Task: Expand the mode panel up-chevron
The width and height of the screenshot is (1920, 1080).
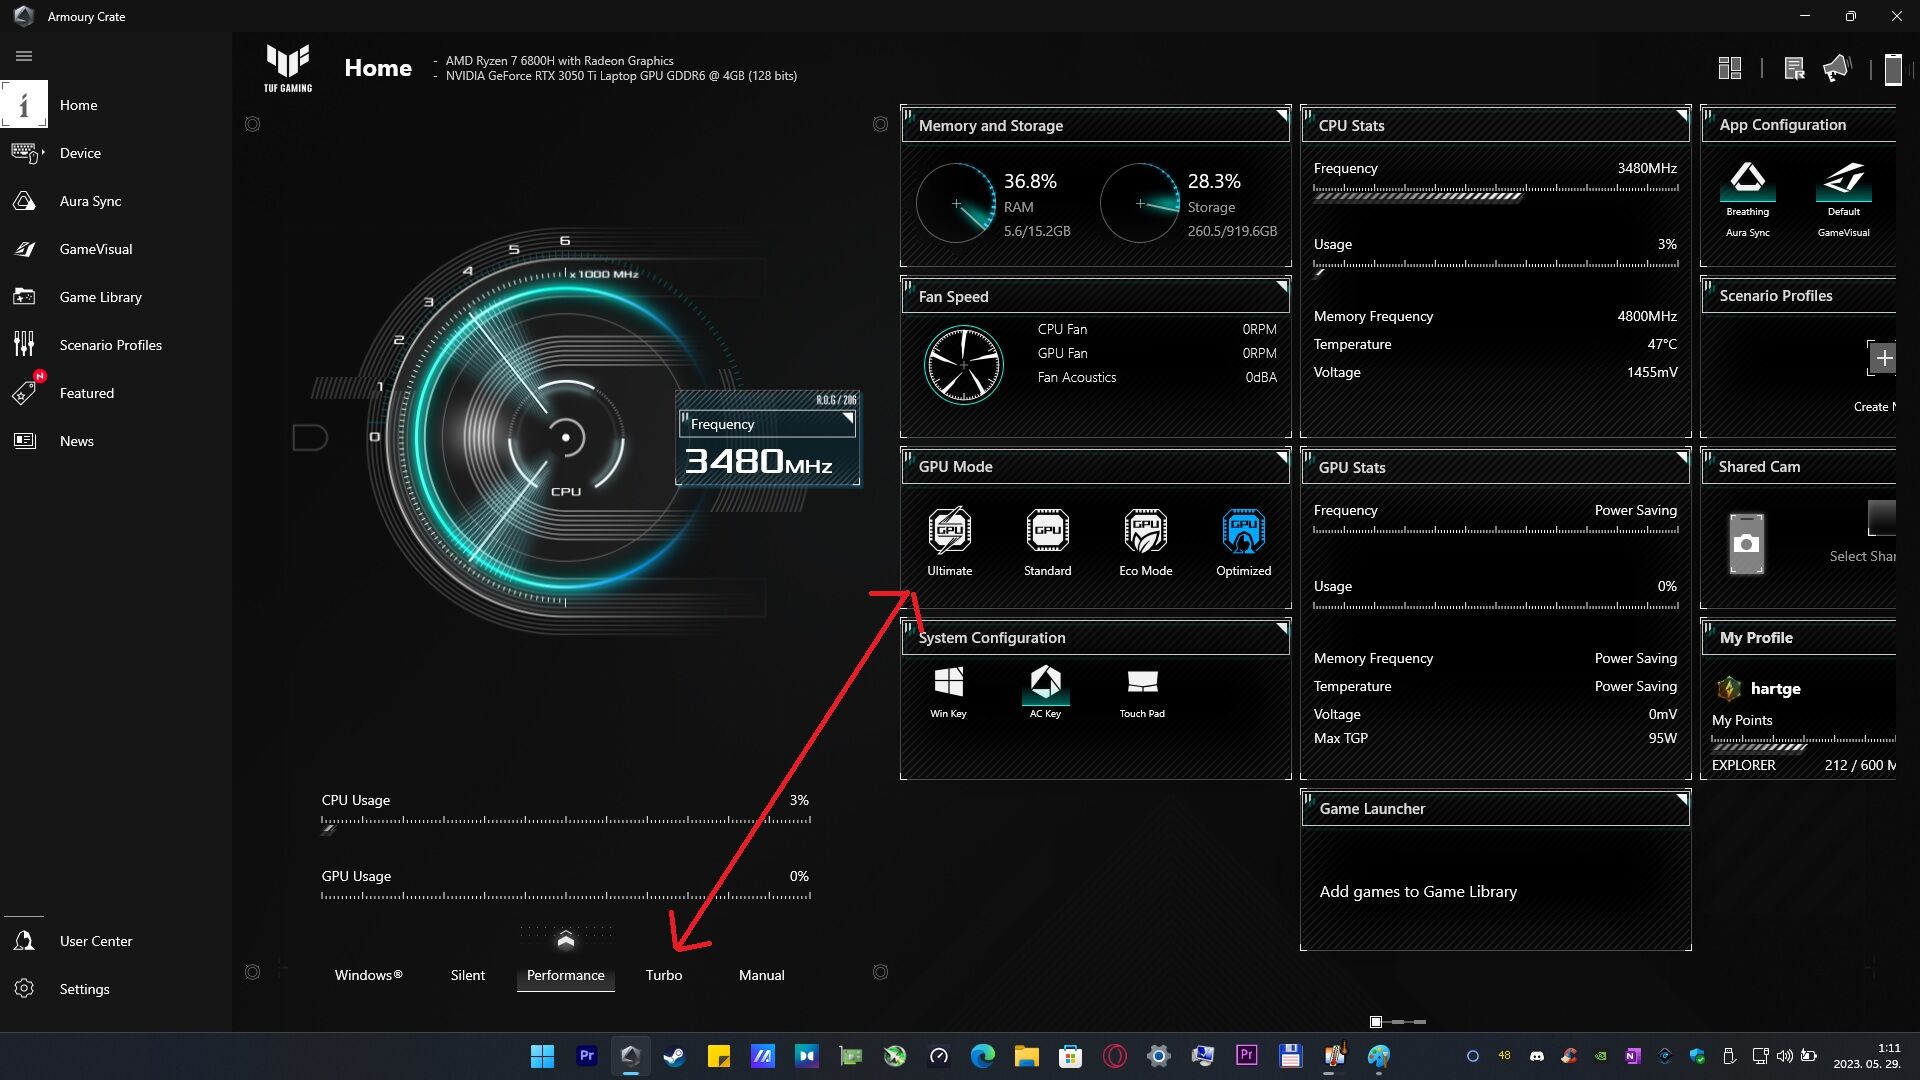Action: point(565,939)
